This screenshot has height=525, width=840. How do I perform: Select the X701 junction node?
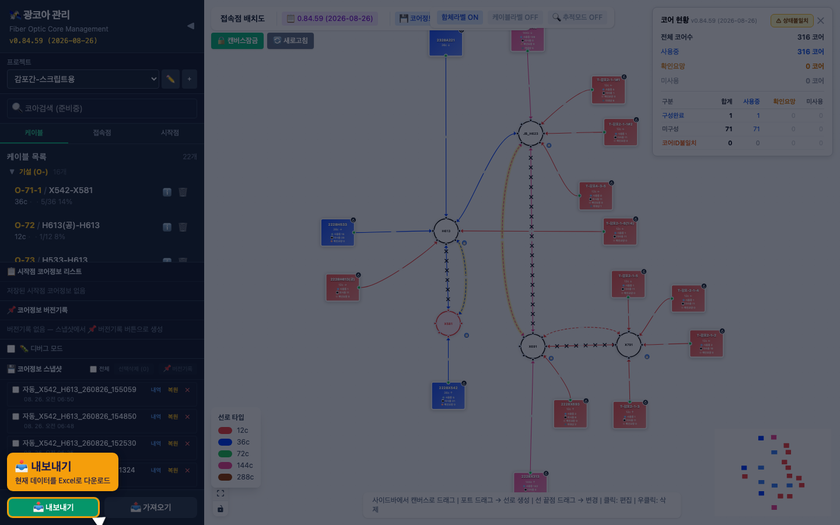[x=628, y=345]
